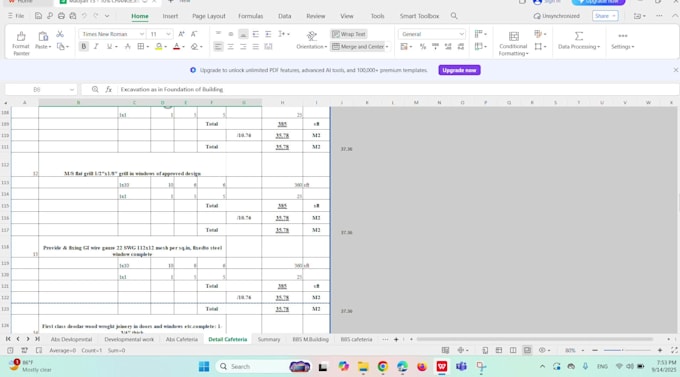Click the full screen icon in status bar
680x377 pixels.
pyautogui.click(x=674, y=350)
